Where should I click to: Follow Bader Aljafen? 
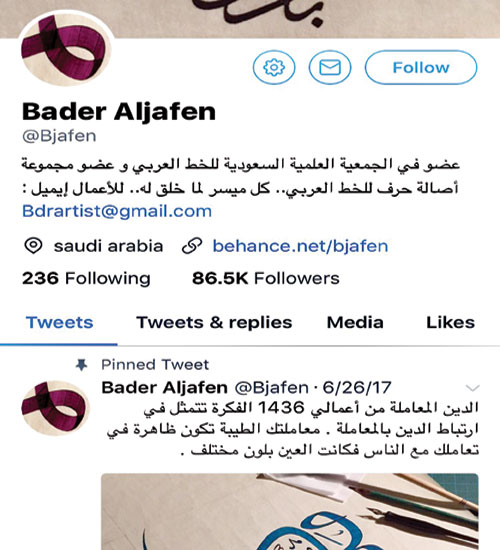tap(421, 67)
